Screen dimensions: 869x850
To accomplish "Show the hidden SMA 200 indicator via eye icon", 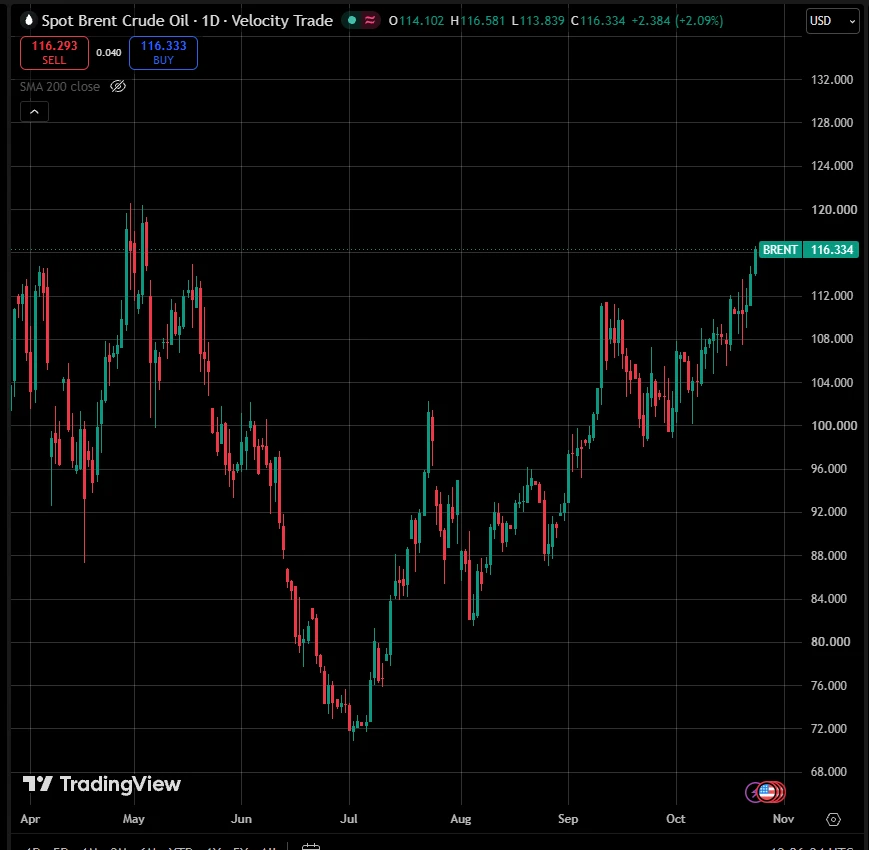I will 118,86.
